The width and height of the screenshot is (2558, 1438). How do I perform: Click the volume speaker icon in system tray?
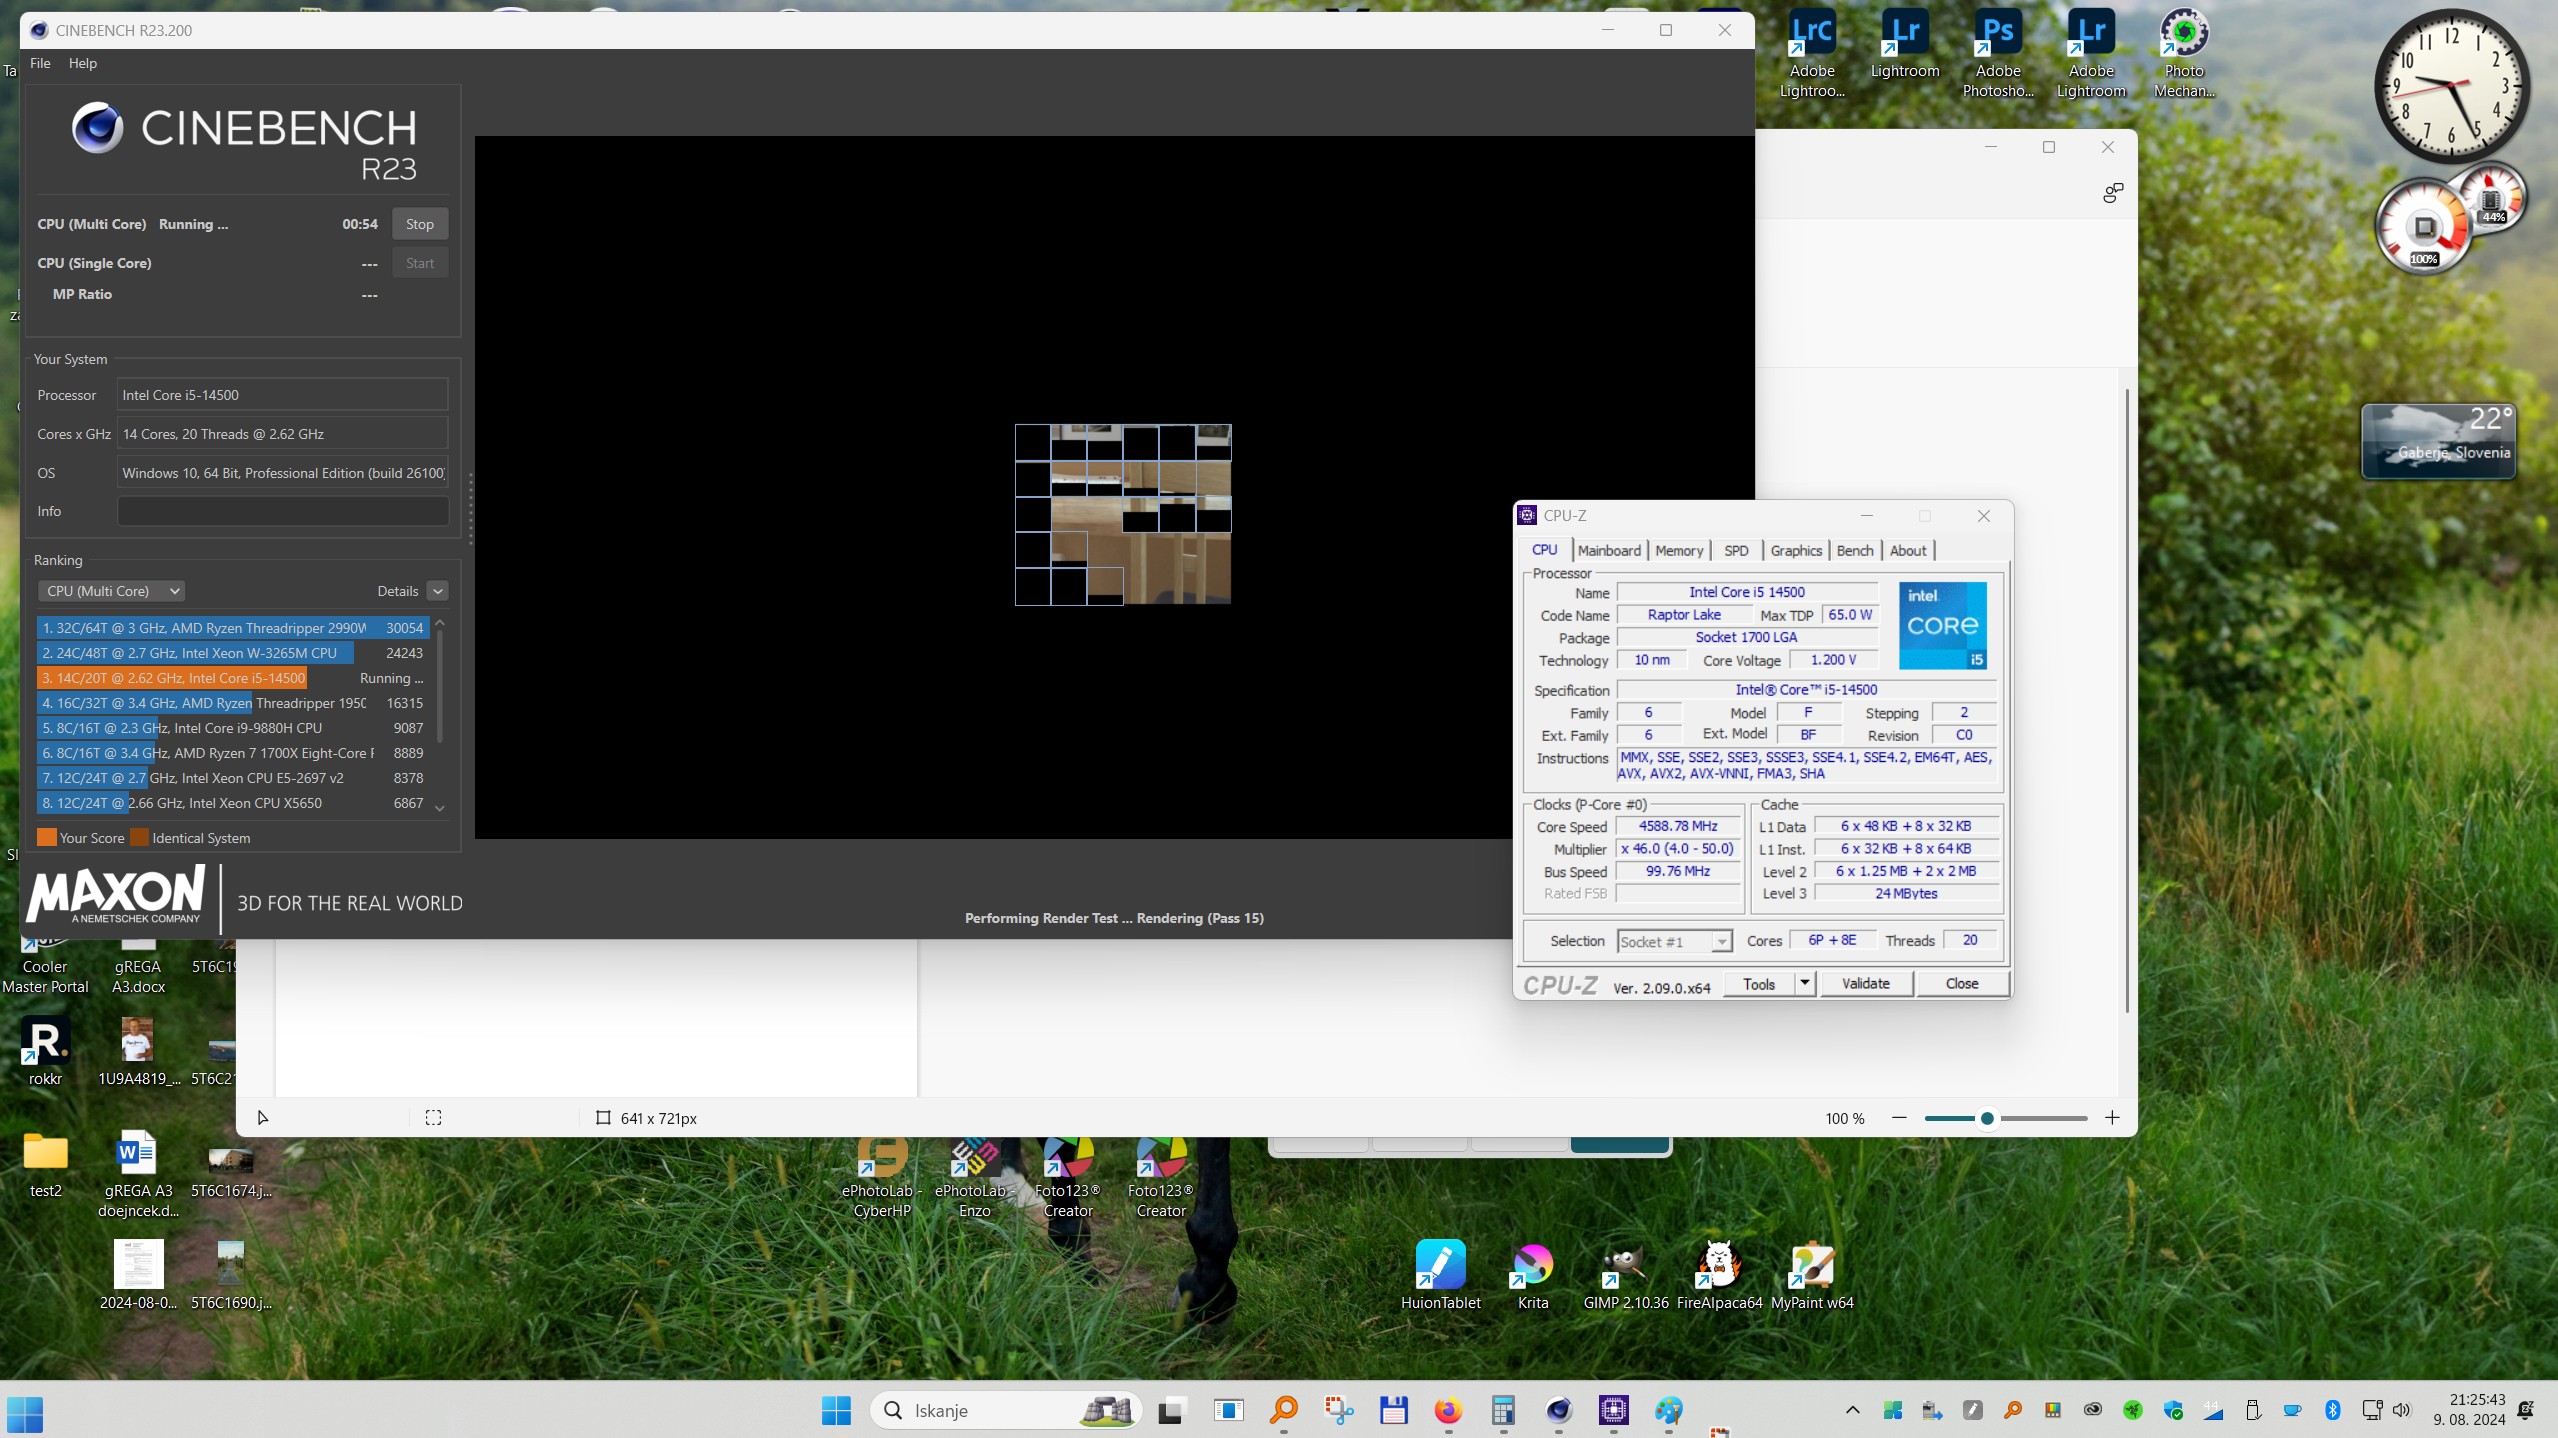[2402, 1410]
